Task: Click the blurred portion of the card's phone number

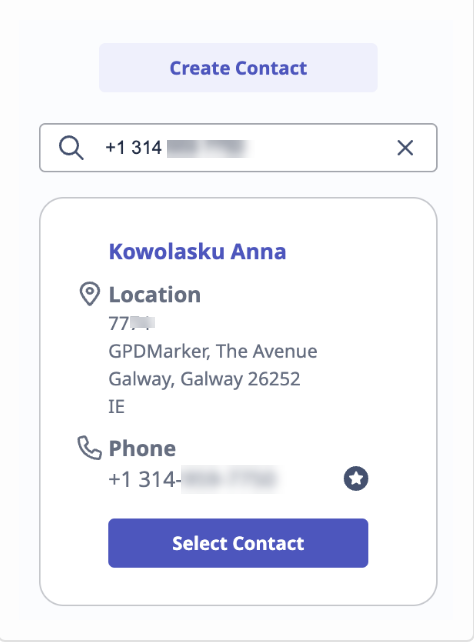Action: click(231, 479)
